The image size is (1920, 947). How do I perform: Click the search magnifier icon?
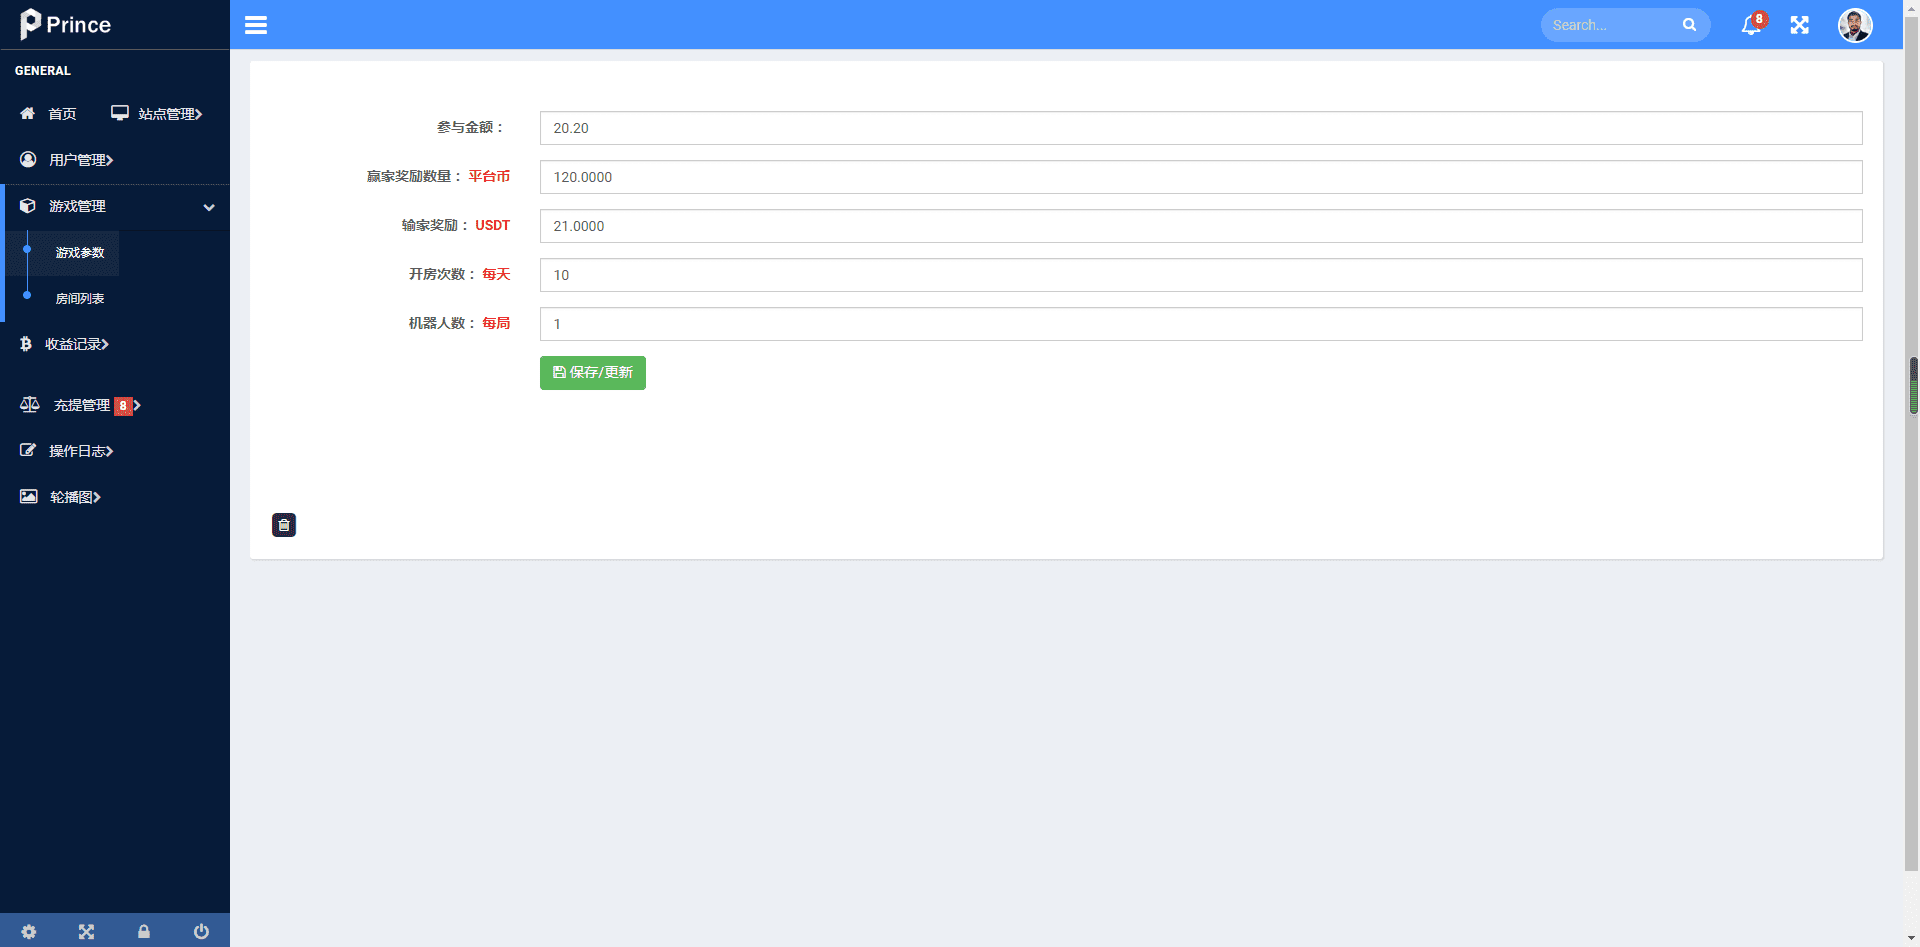1689,25
